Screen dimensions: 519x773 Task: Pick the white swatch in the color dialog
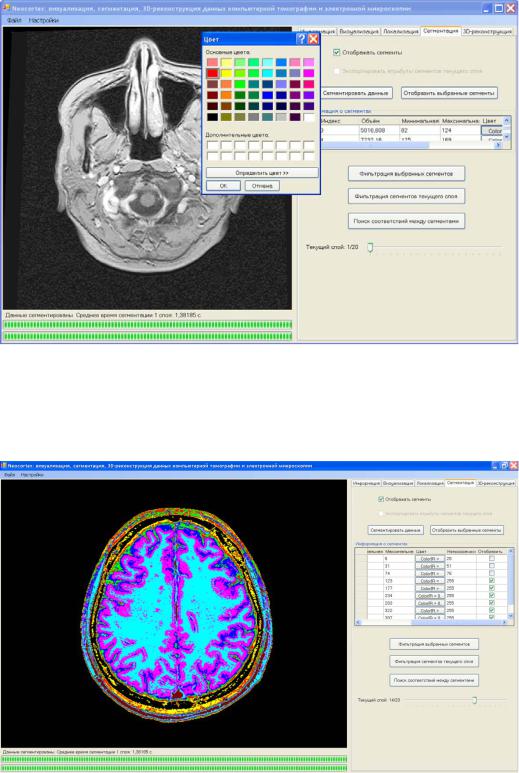309,117
